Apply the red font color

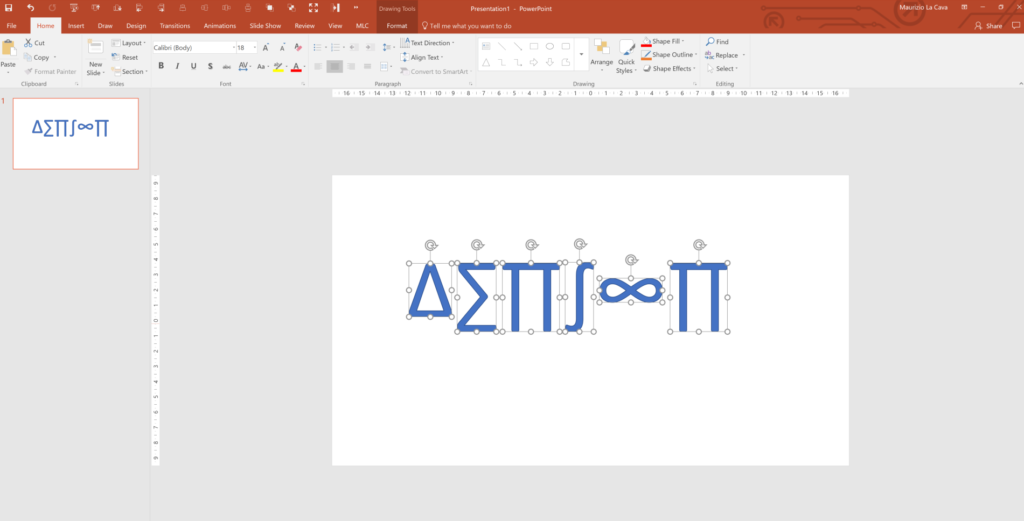pyautogui.click(x=296, y=66)
